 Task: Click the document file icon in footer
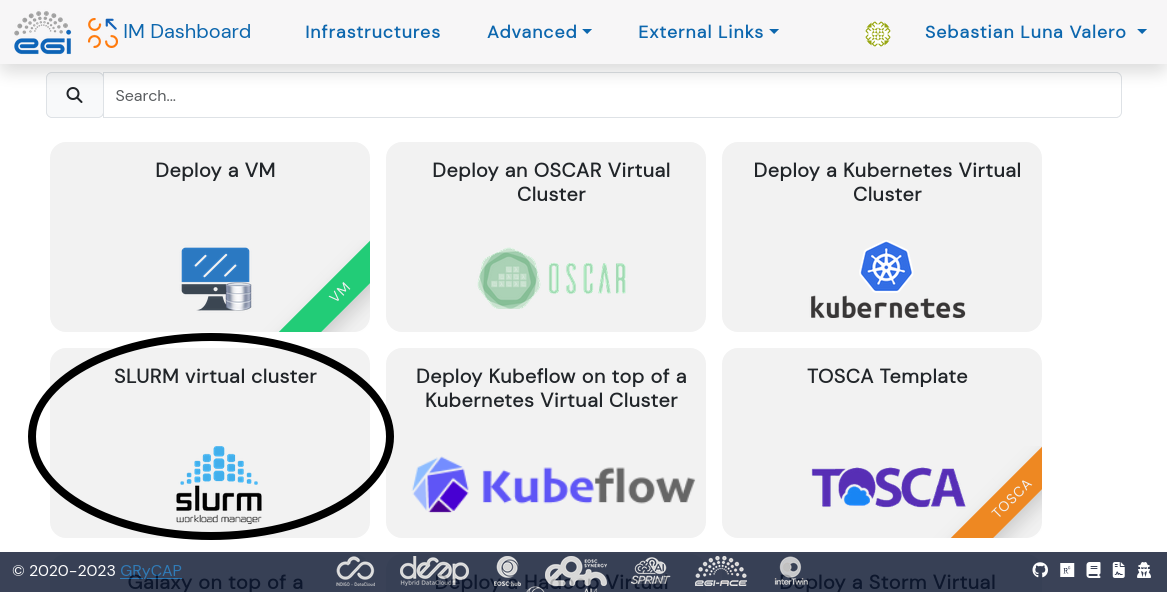click(x=1118, y=570)
